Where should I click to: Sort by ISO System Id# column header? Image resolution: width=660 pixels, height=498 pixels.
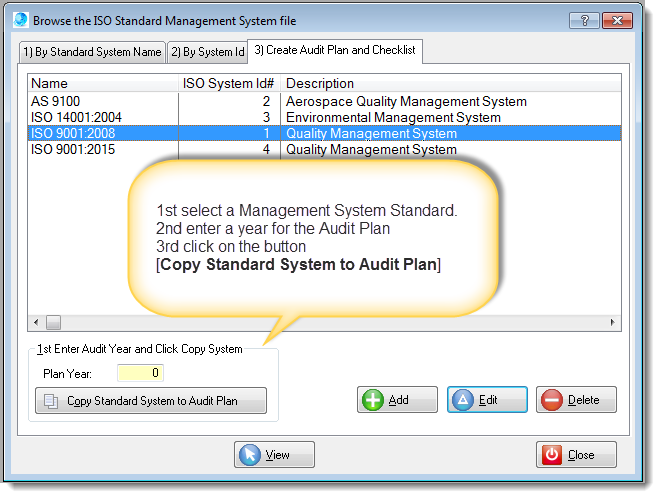[229, 83]
